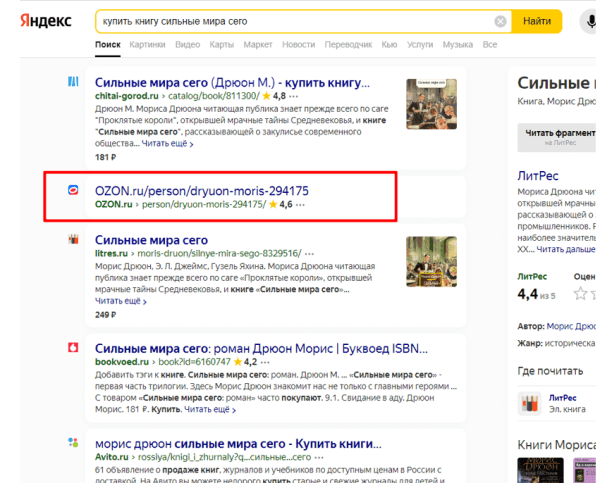Switch to the Музыка tab

pos(458,45)
